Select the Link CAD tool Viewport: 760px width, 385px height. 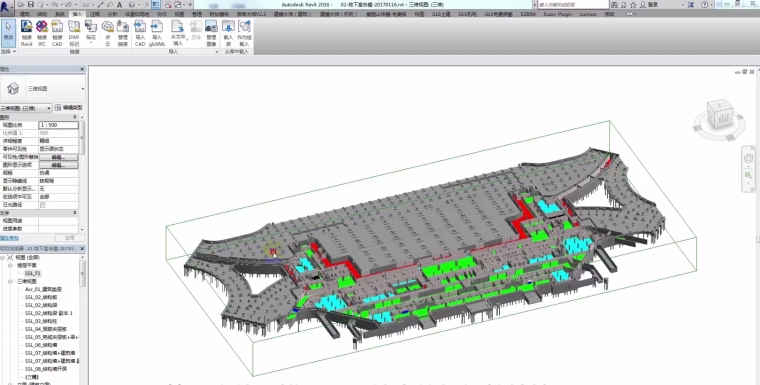[57, 33]
